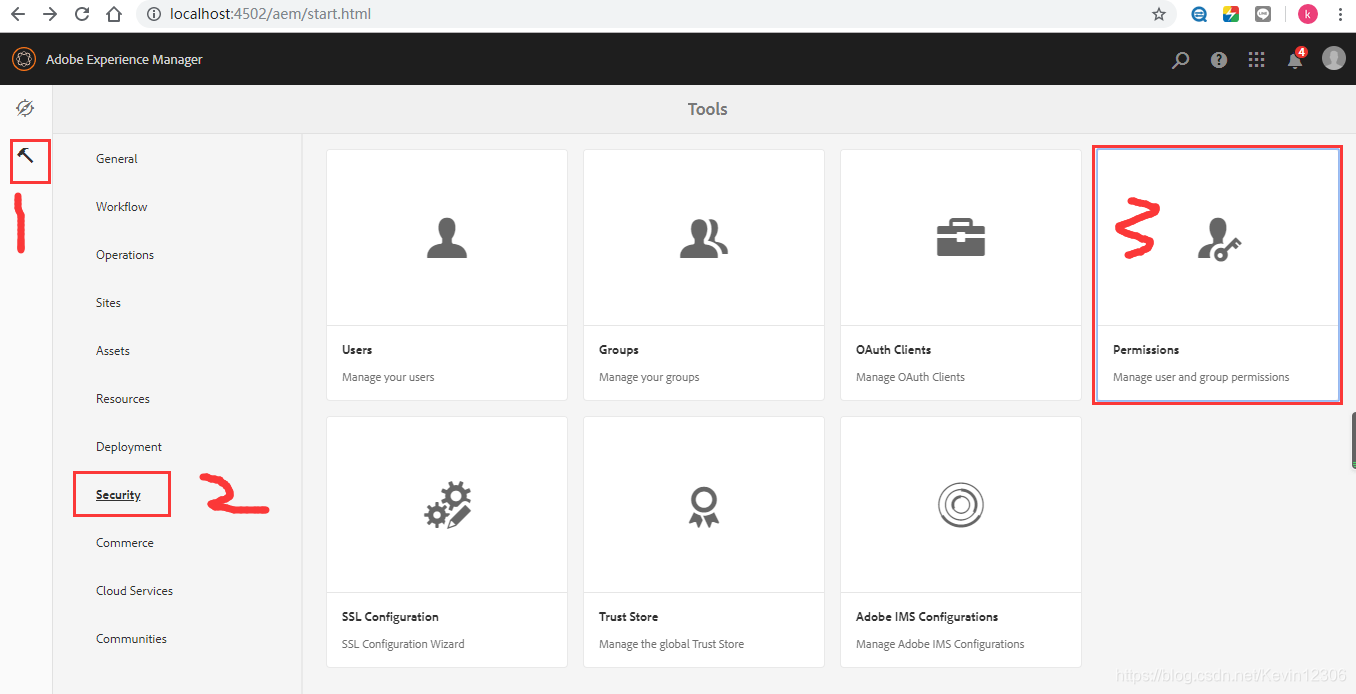Select Communities in the Tools menu
This screenshot has height=694, width=1356.
click(131, 639)
